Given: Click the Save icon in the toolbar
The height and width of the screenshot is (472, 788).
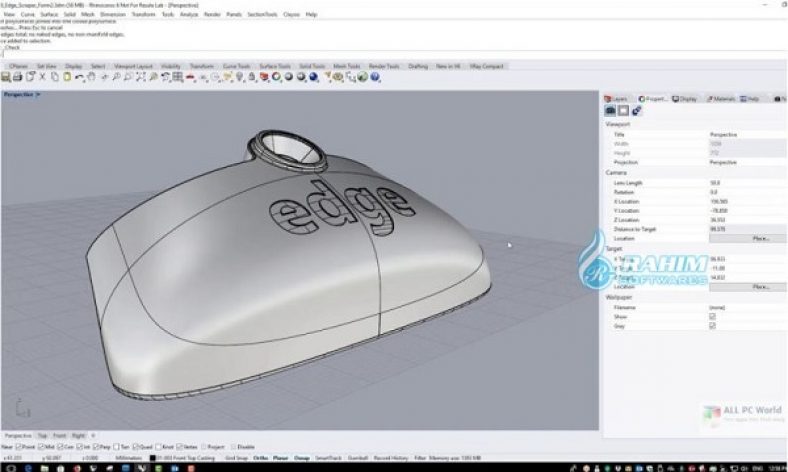Looking at the screenshot, I should [x=6, y=77].
